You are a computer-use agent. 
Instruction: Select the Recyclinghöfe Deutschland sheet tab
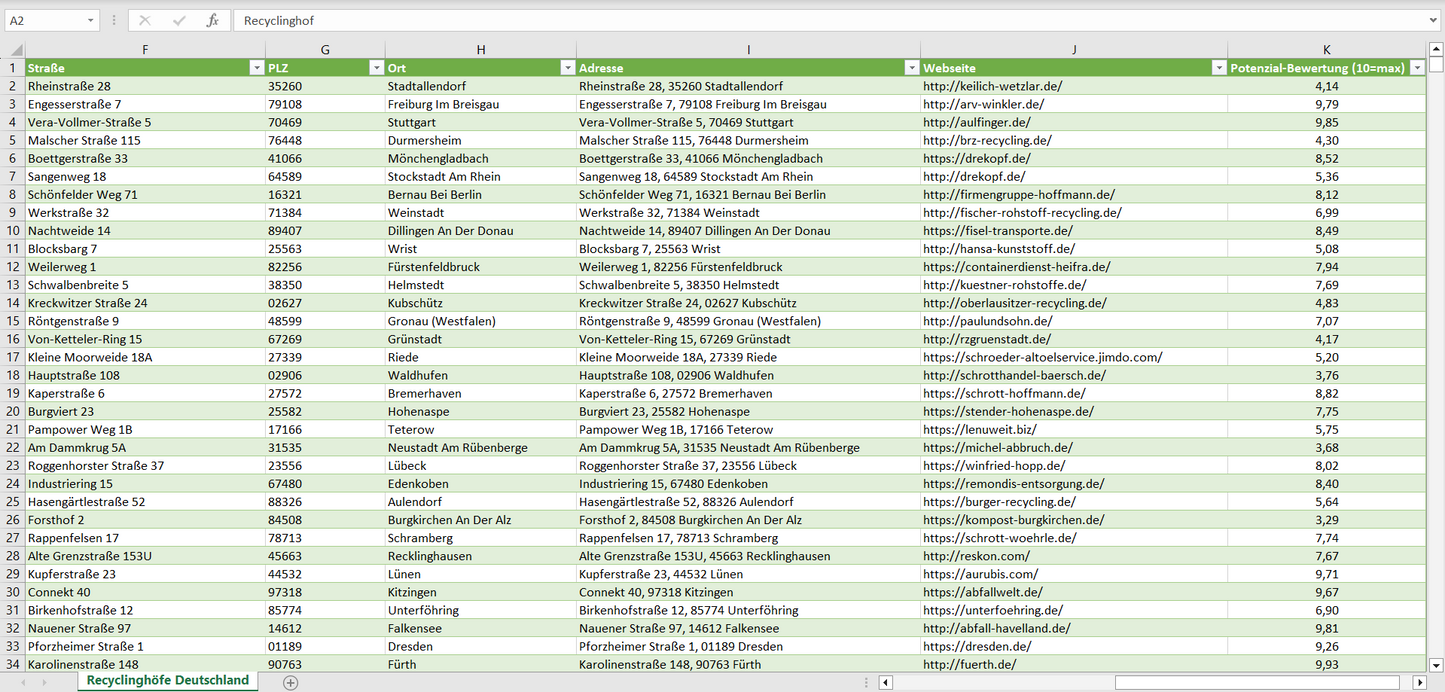coord(167,680)
